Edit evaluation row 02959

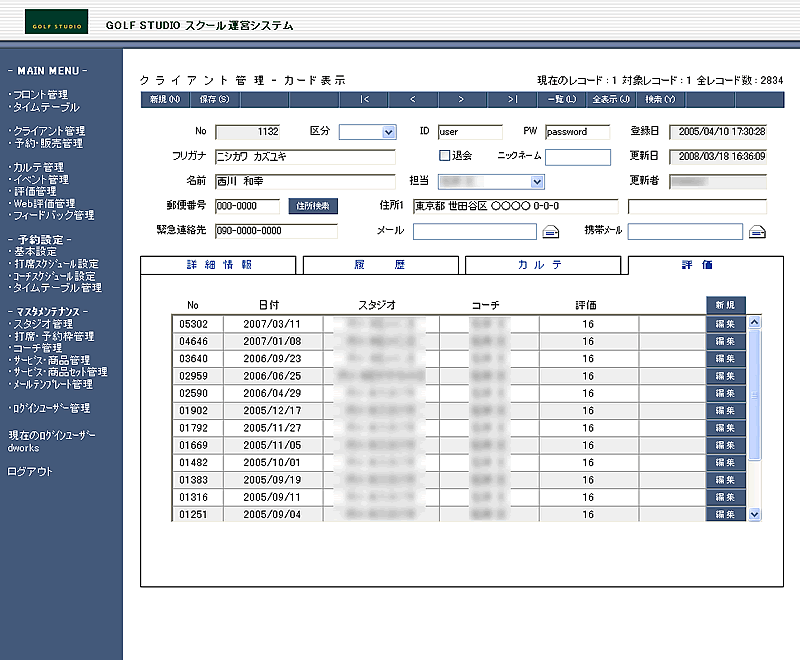pos(726,376)
